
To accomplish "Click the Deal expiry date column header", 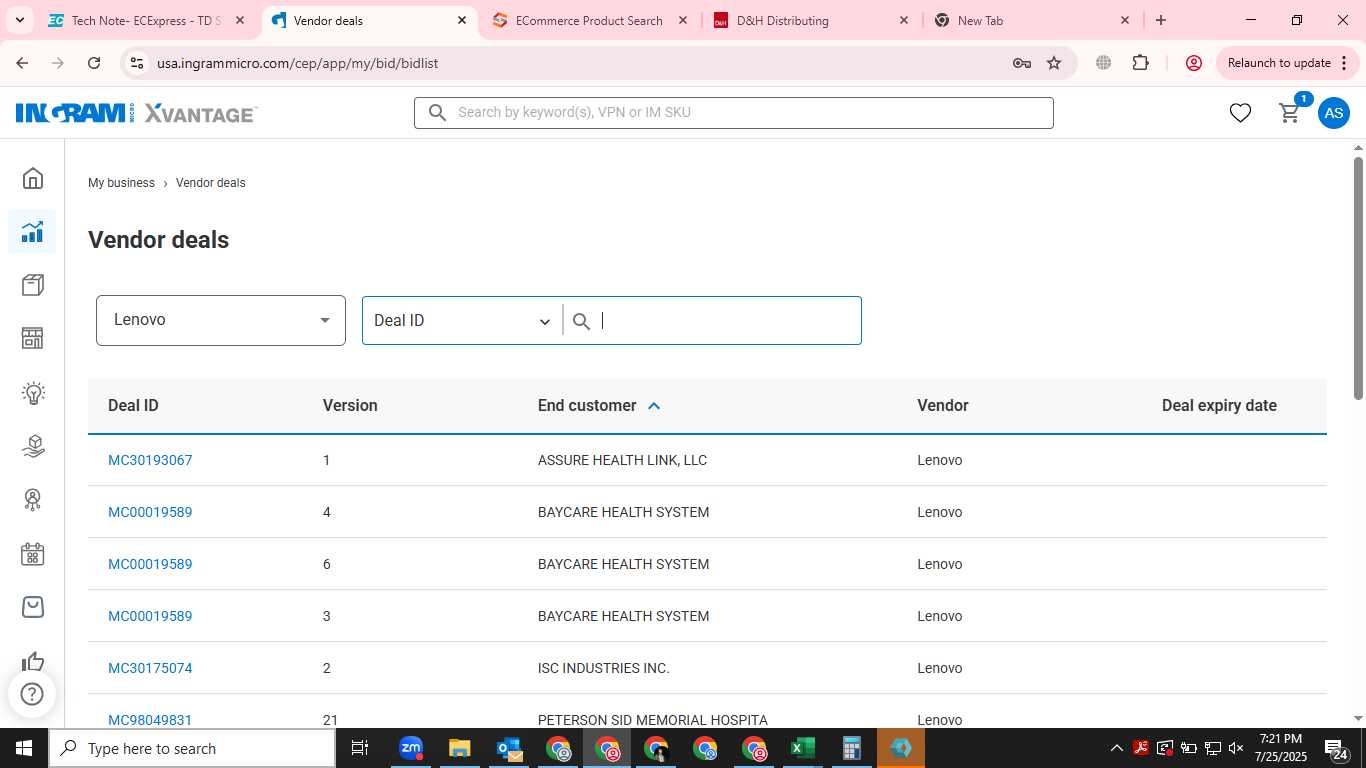I will pos(1219,406).
